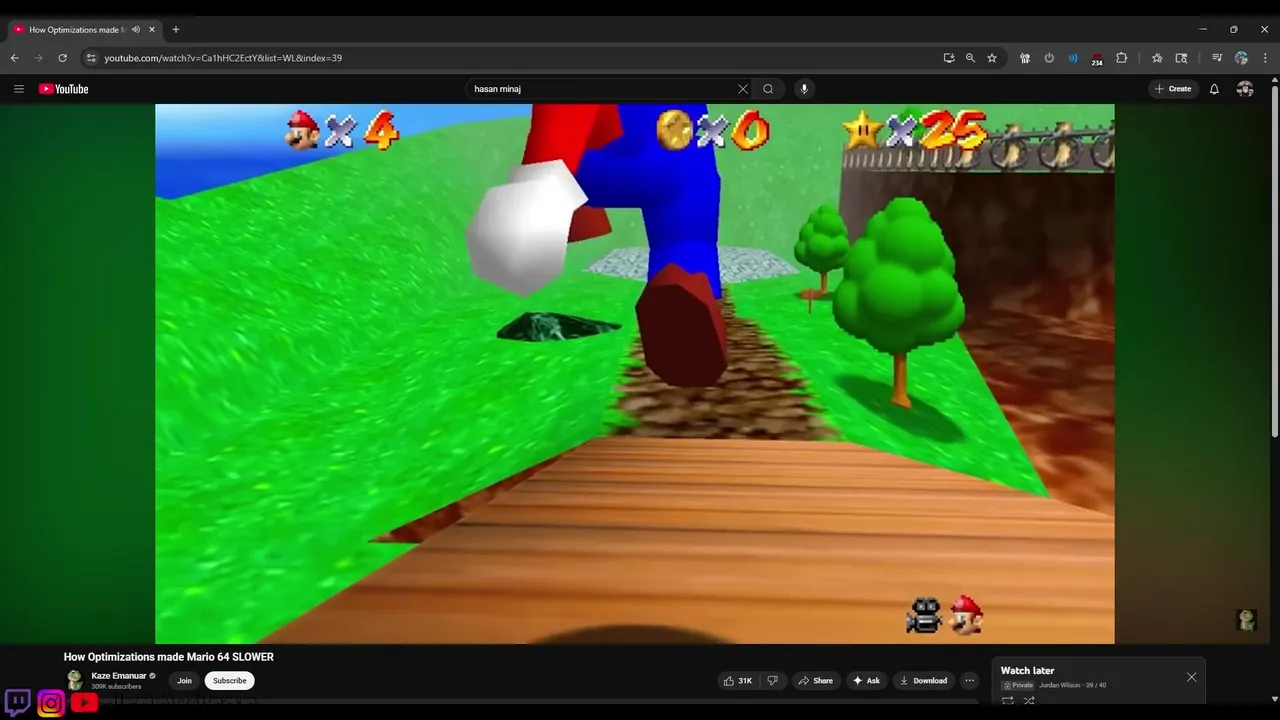Open the equalizer-style extension icon

[1025, 58]
